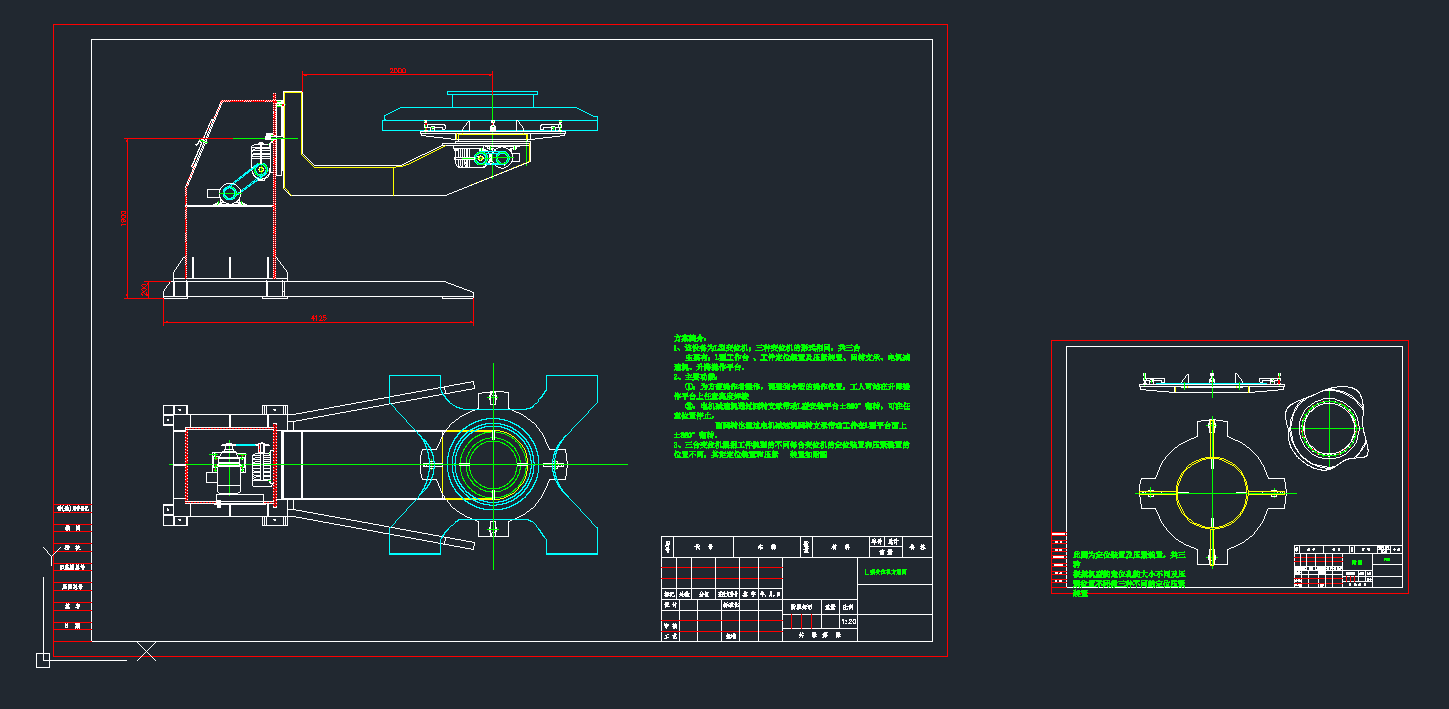Click the cyan turntable in the side view

click(490, 118)
